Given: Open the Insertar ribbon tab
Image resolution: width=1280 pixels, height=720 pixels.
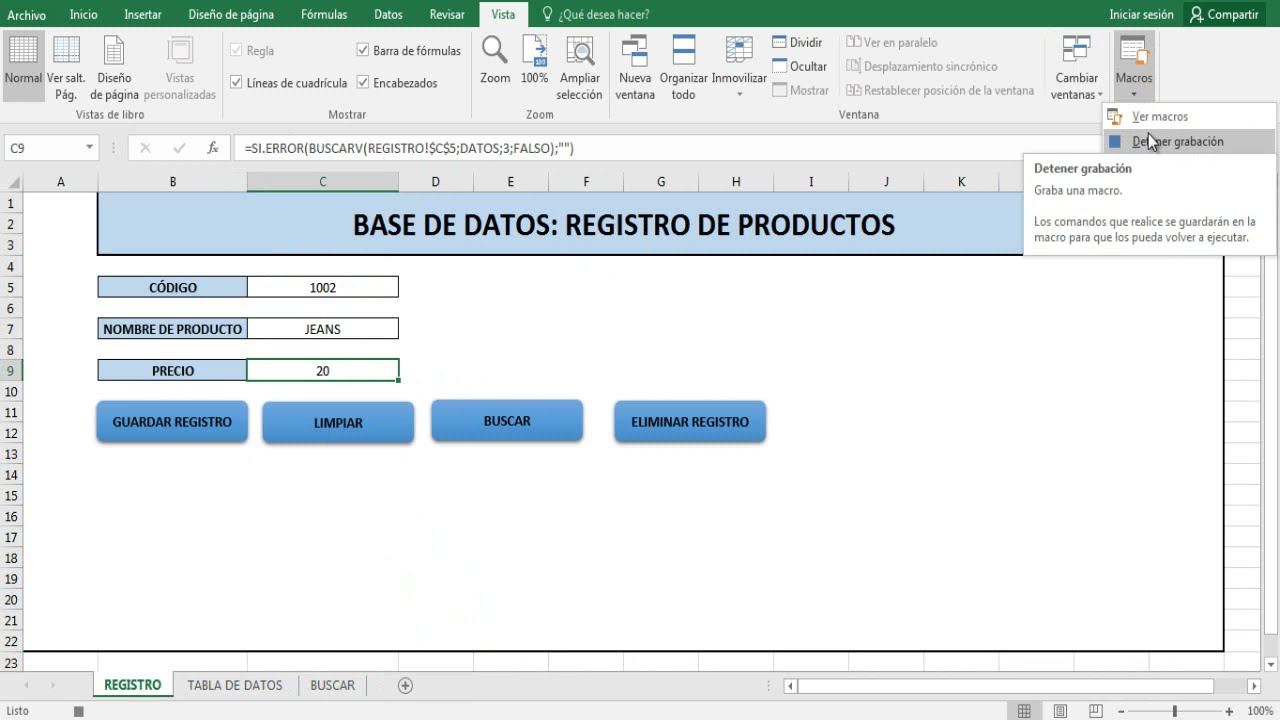Looking at the screenshot, I should (x=143, y=15).
